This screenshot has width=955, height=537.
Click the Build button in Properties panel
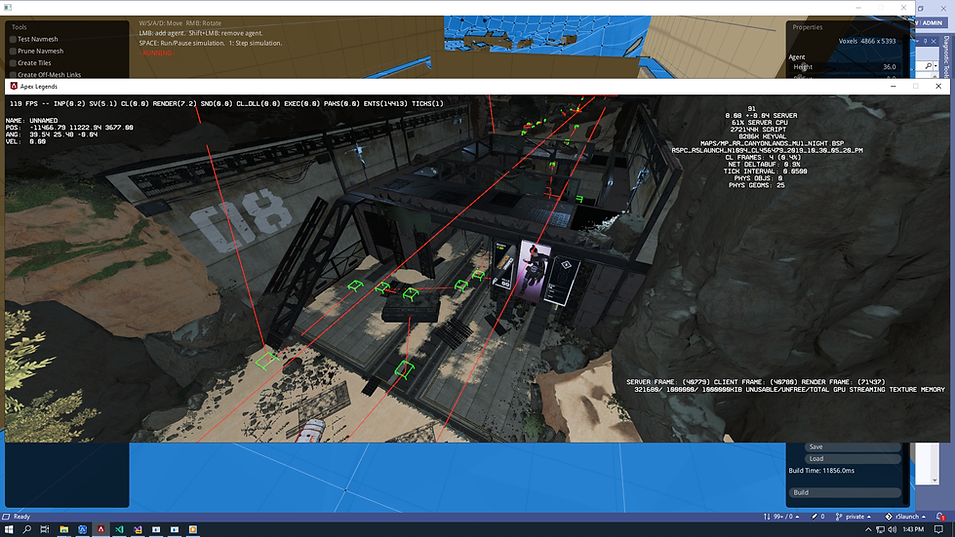tap(845, 493)
